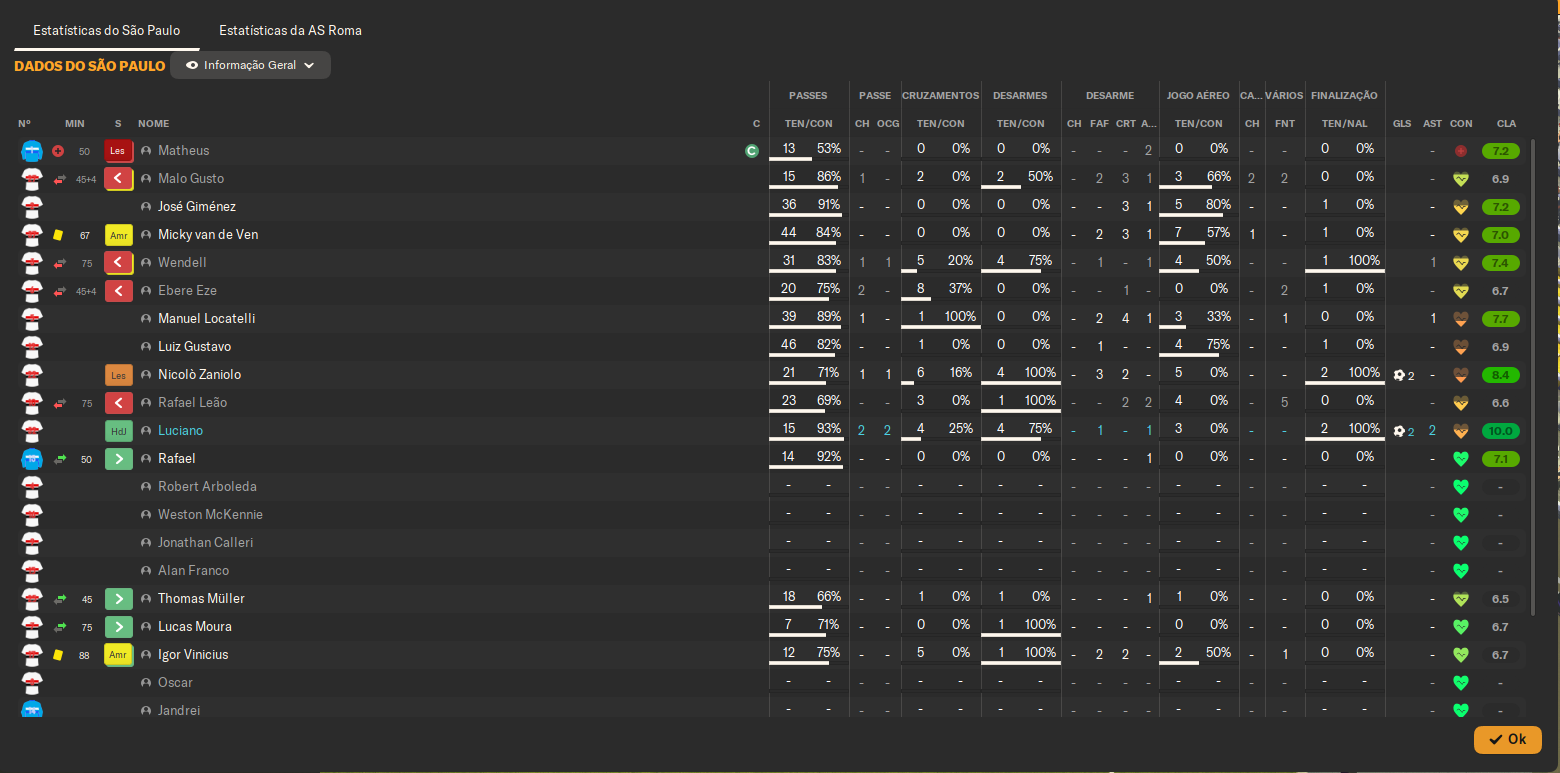Click Wendell's 7.4 rating pill
This screenshot has width=1560, height=773.
[x=1501, y=263]
